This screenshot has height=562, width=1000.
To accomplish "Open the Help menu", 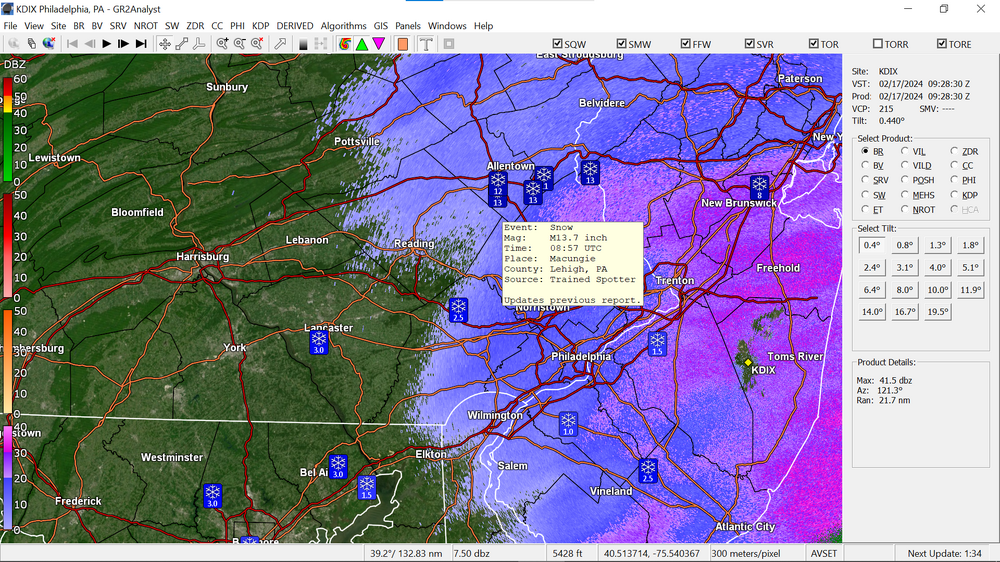I will tap(483, 26).
